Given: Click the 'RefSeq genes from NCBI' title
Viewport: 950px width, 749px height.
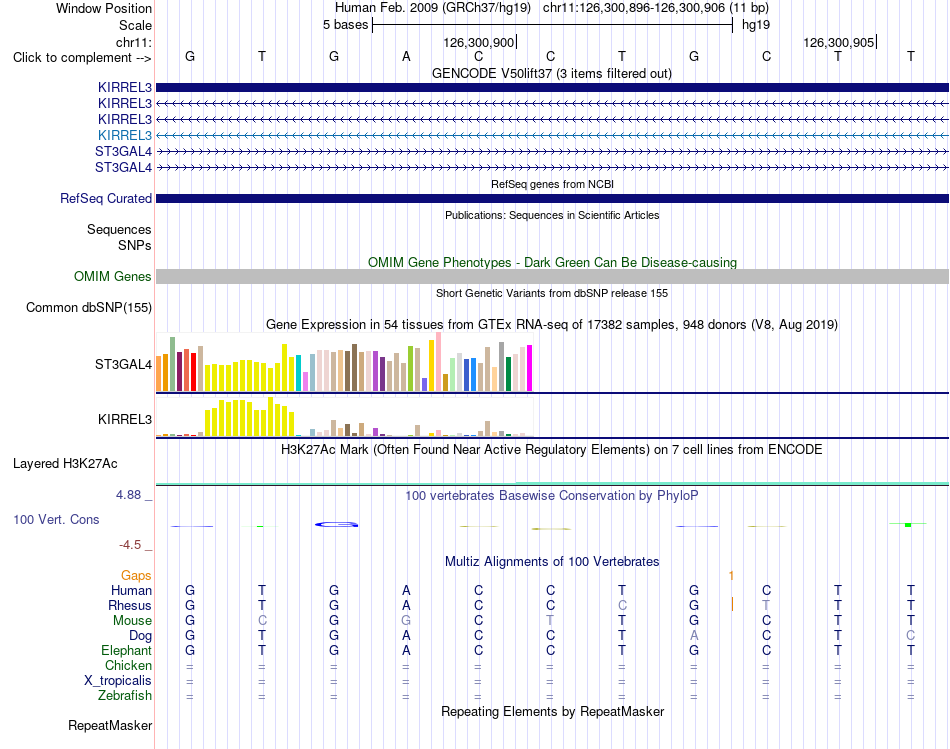Looking at the screenshot, I should (552, 184).
